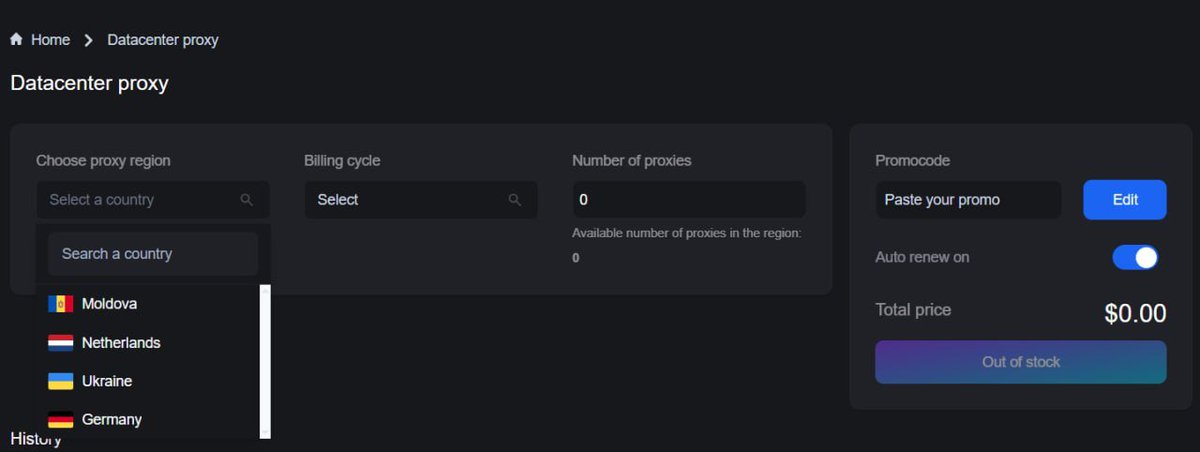
Task: Select Moldova from the country list
Action: point(110,304)
